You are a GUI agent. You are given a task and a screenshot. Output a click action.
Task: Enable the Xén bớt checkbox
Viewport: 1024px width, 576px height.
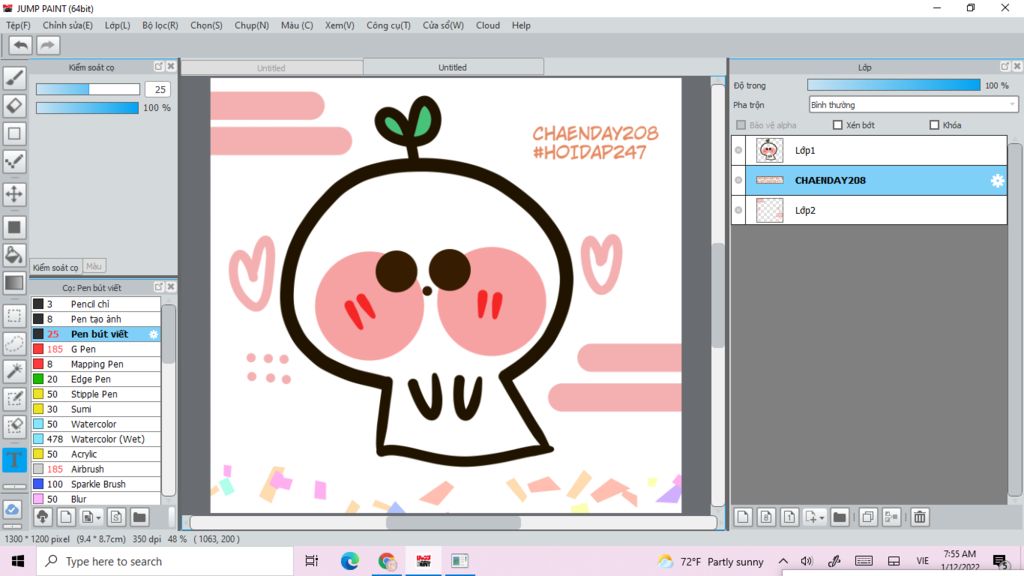tap(837, 125)
